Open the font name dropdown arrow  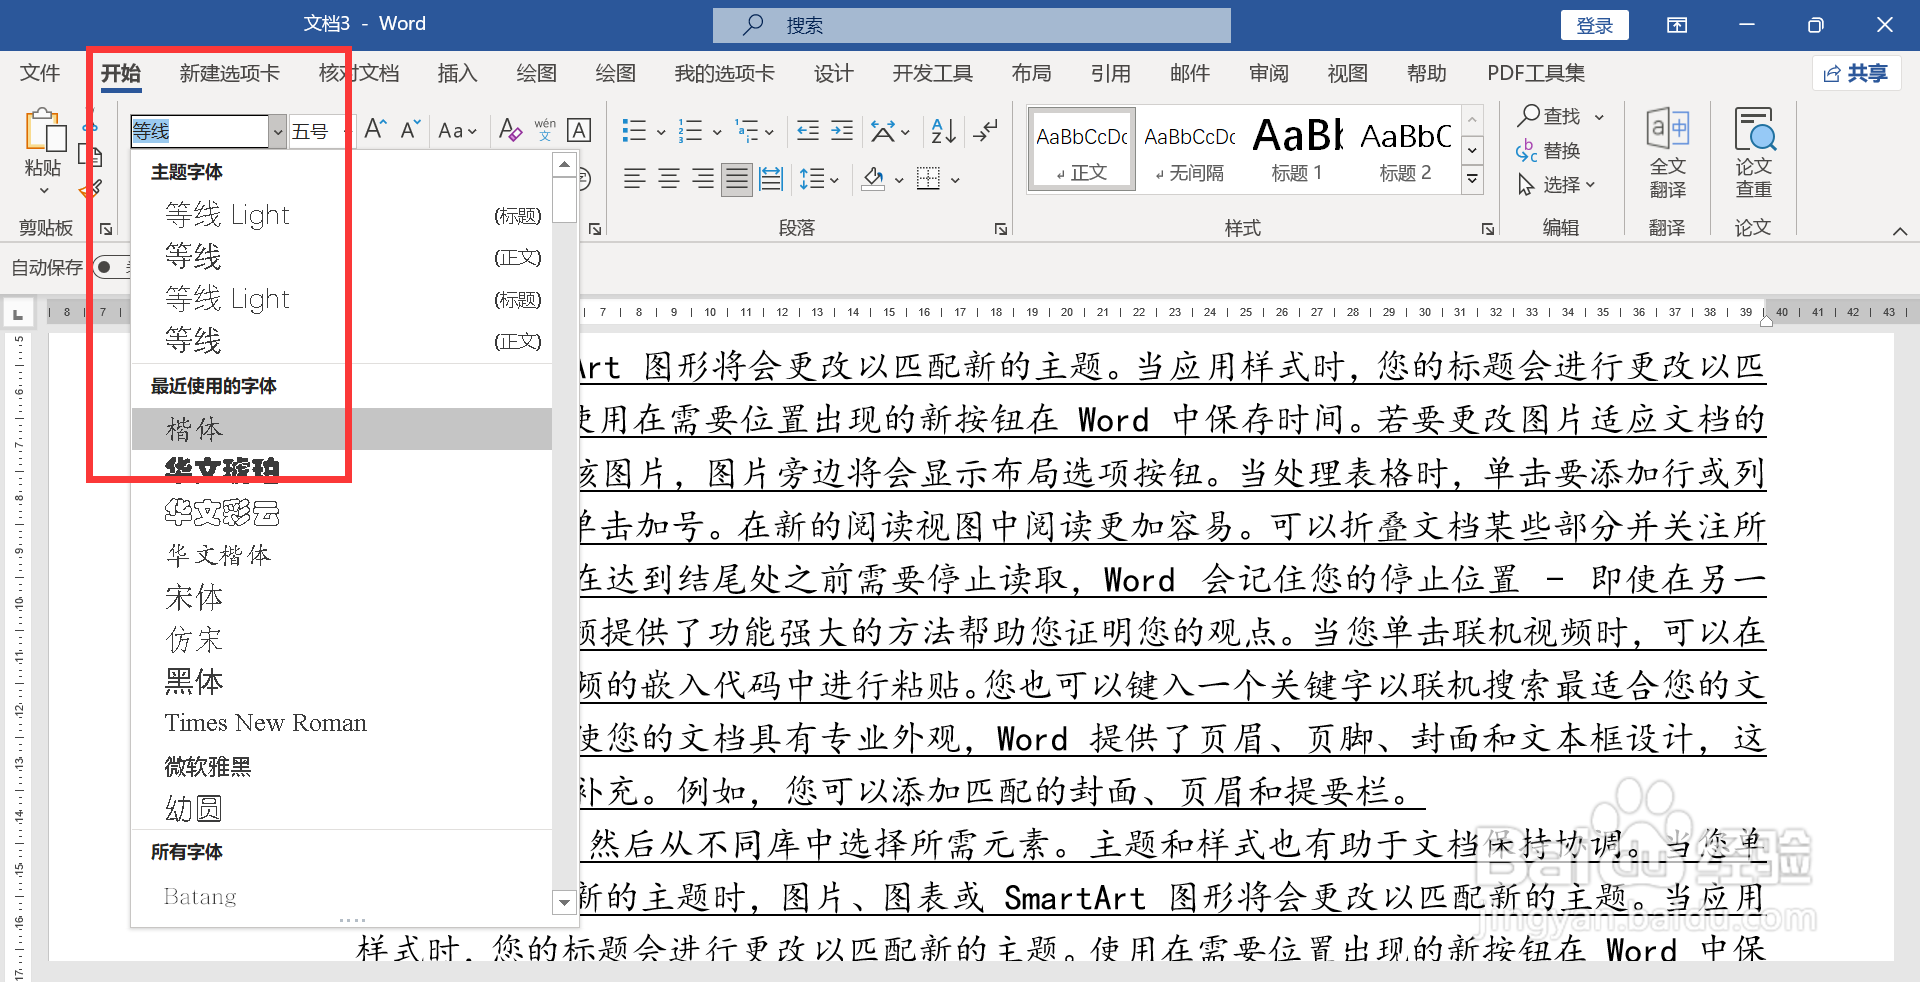[x=277, y=131]
